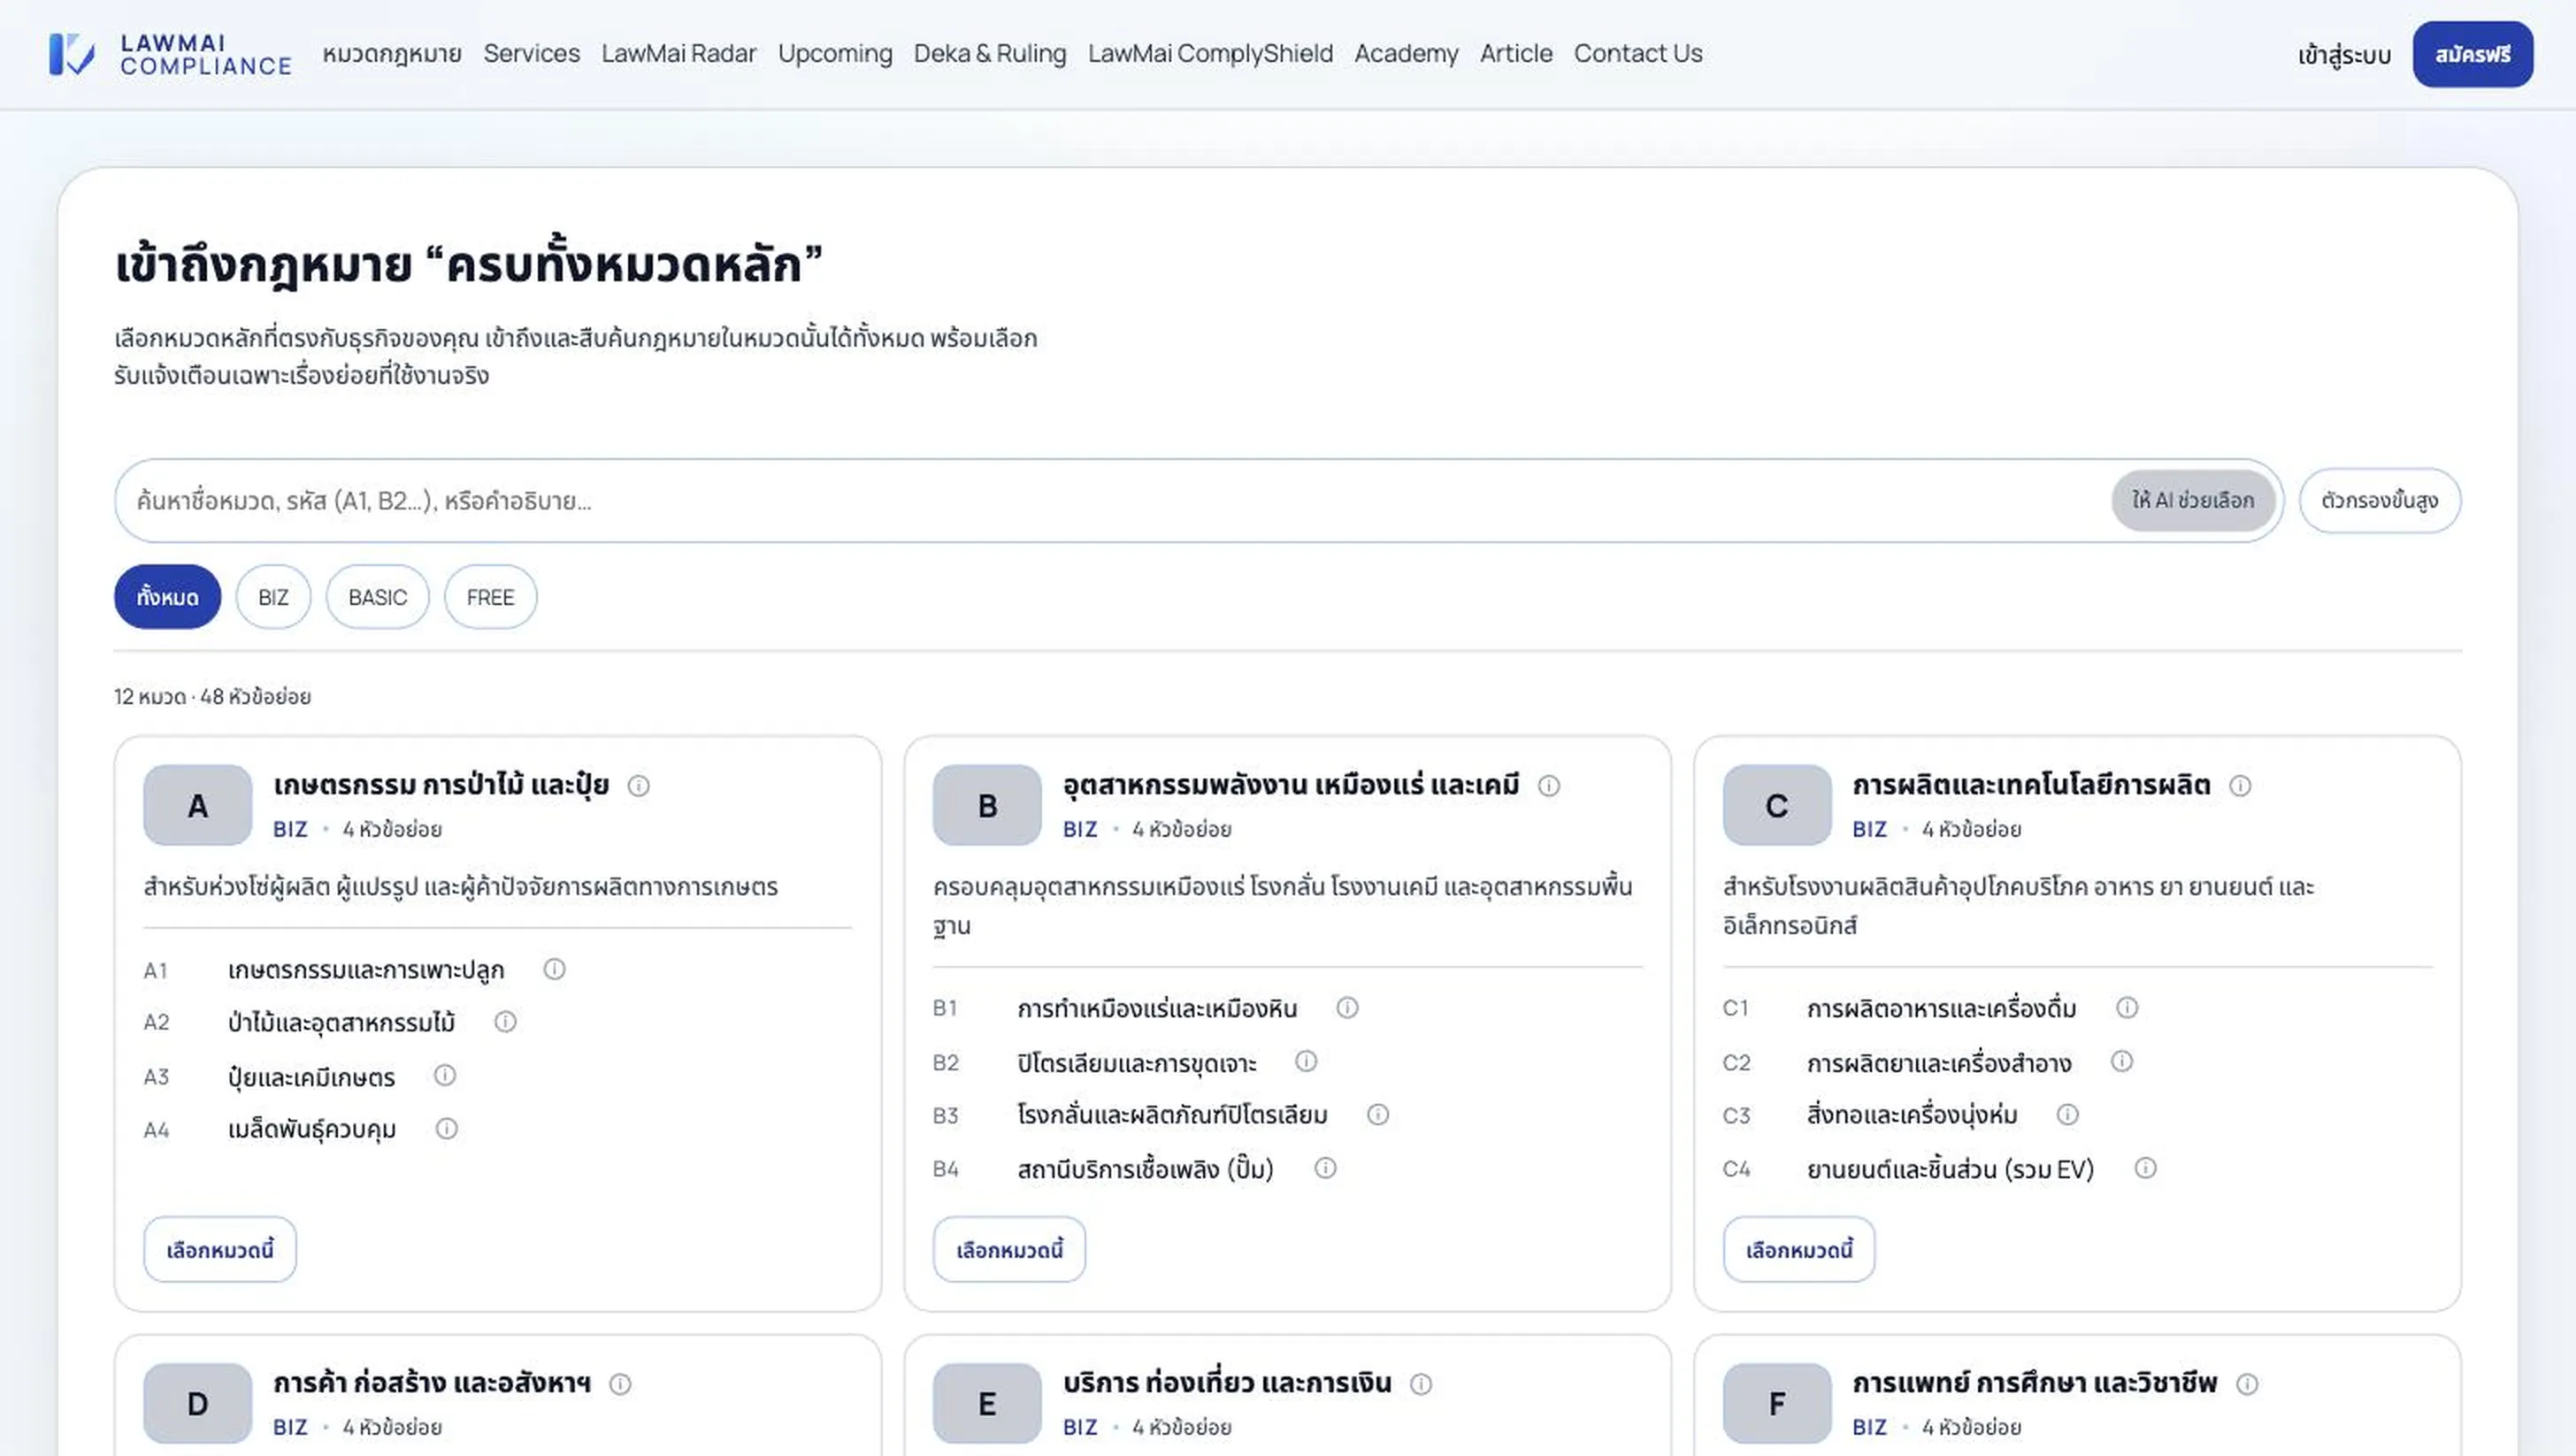Open the ตัวกรองขั้นสูง advanced filter
Screen dimensions: 2576x1456
(x=2380, y=501)
